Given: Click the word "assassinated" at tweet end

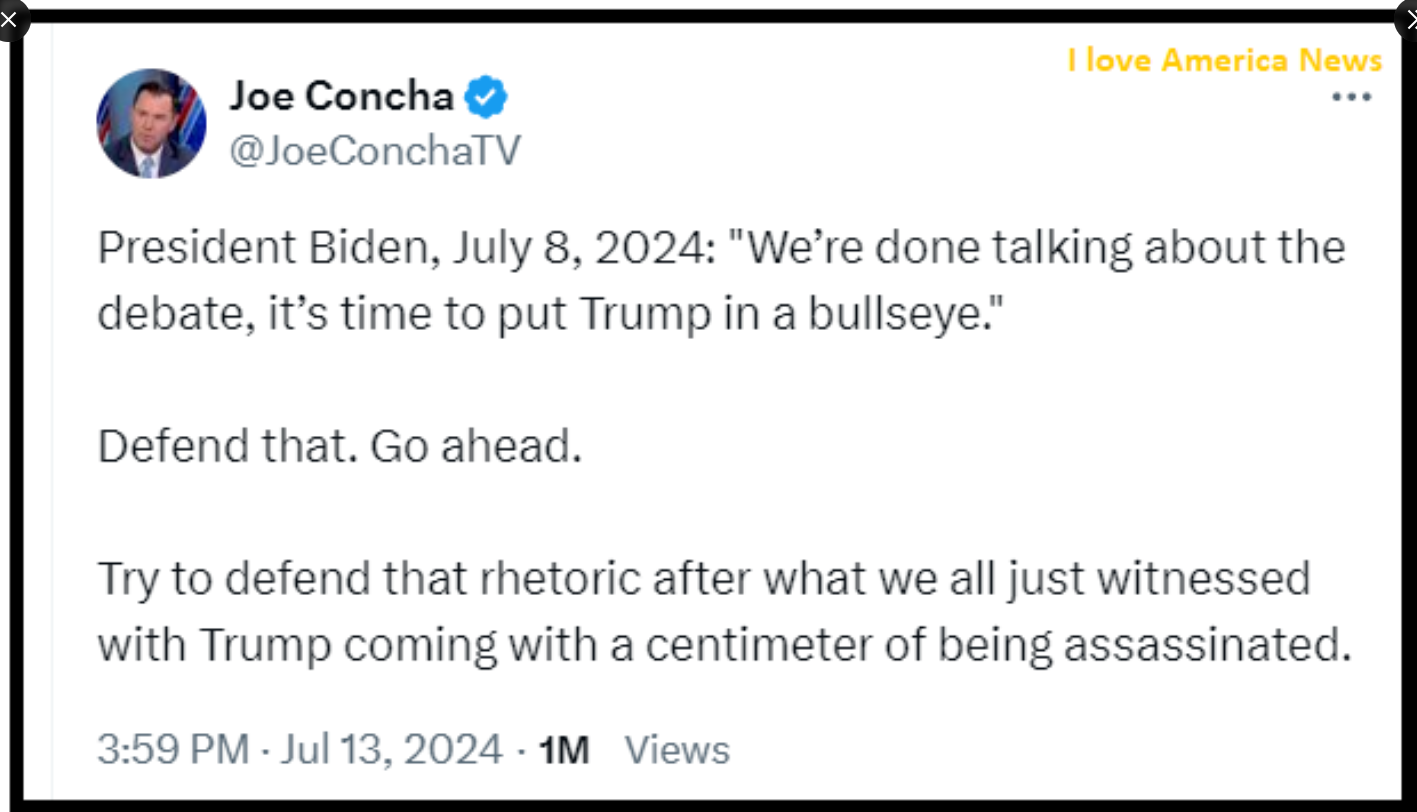Looking at the screenshot, I should click(1206, 645).
